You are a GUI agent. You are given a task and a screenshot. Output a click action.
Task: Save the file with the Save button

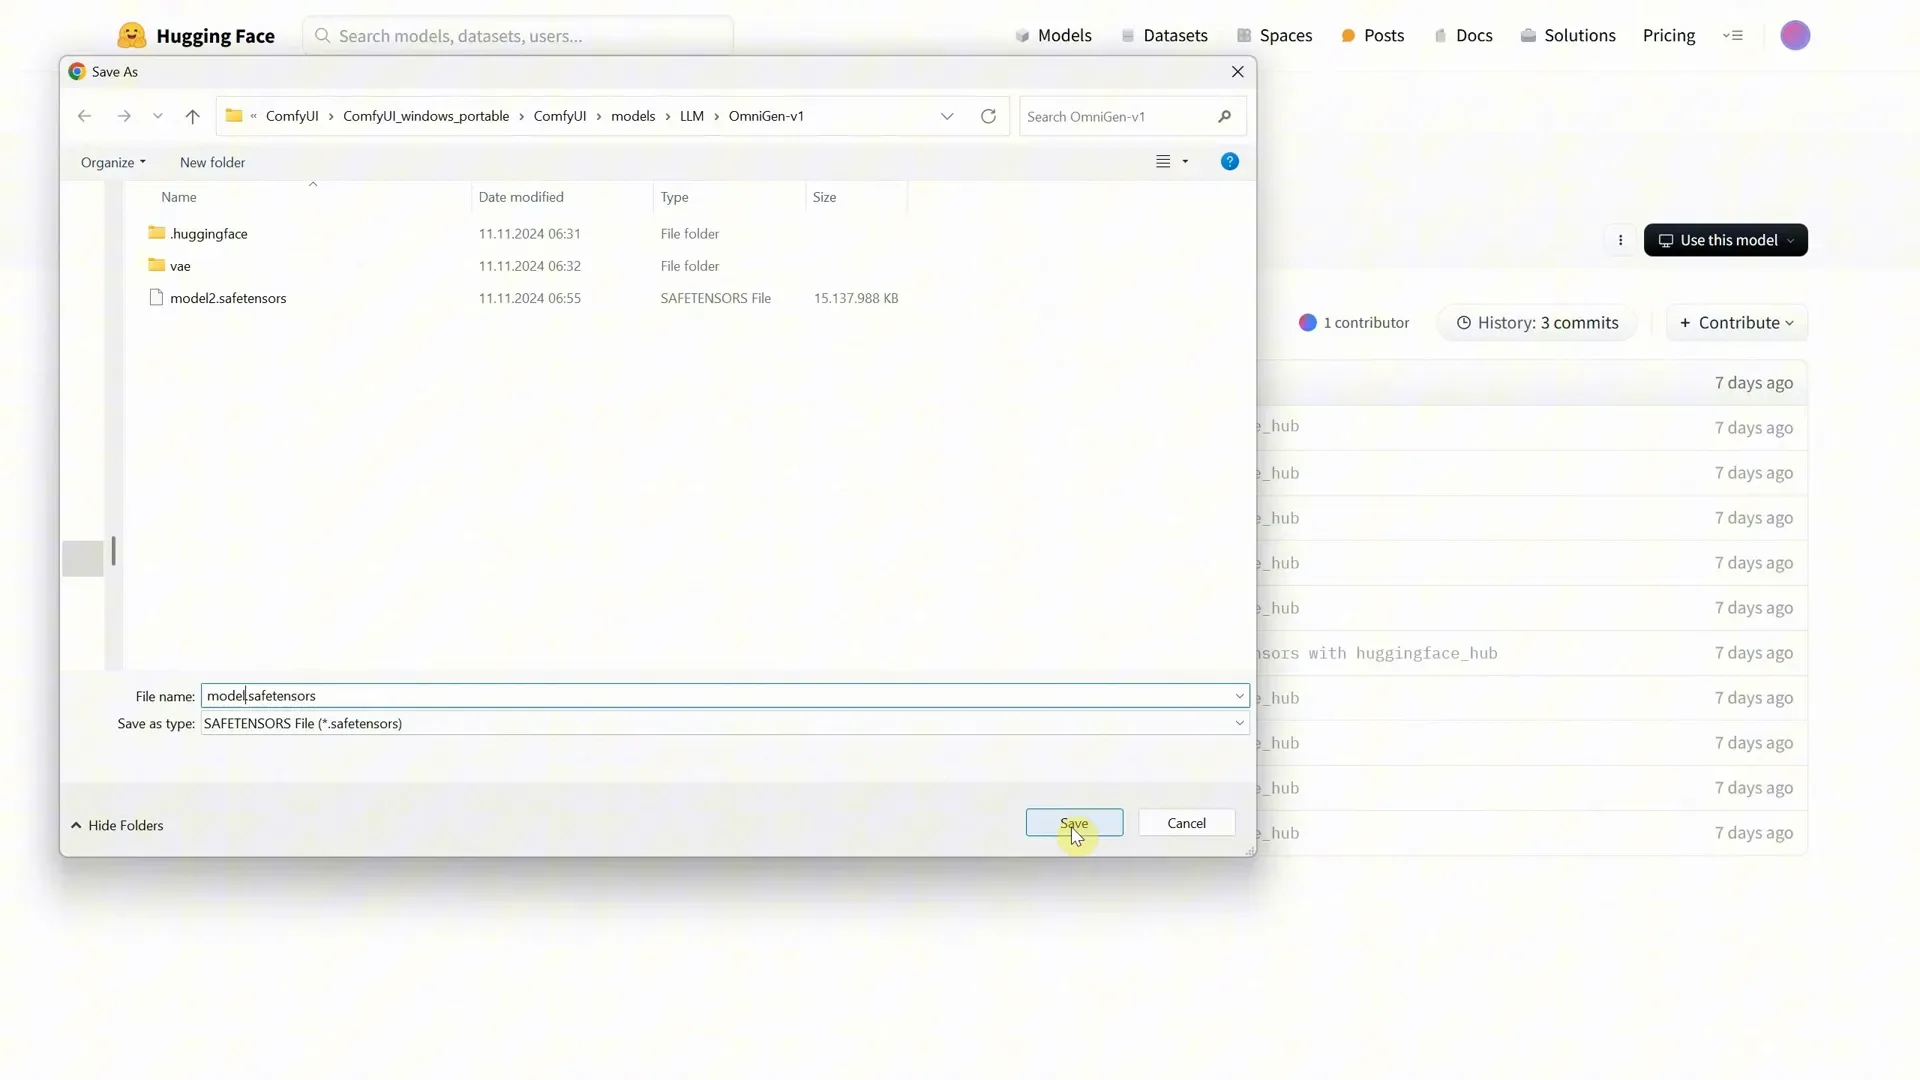[x=1073, y=822]
